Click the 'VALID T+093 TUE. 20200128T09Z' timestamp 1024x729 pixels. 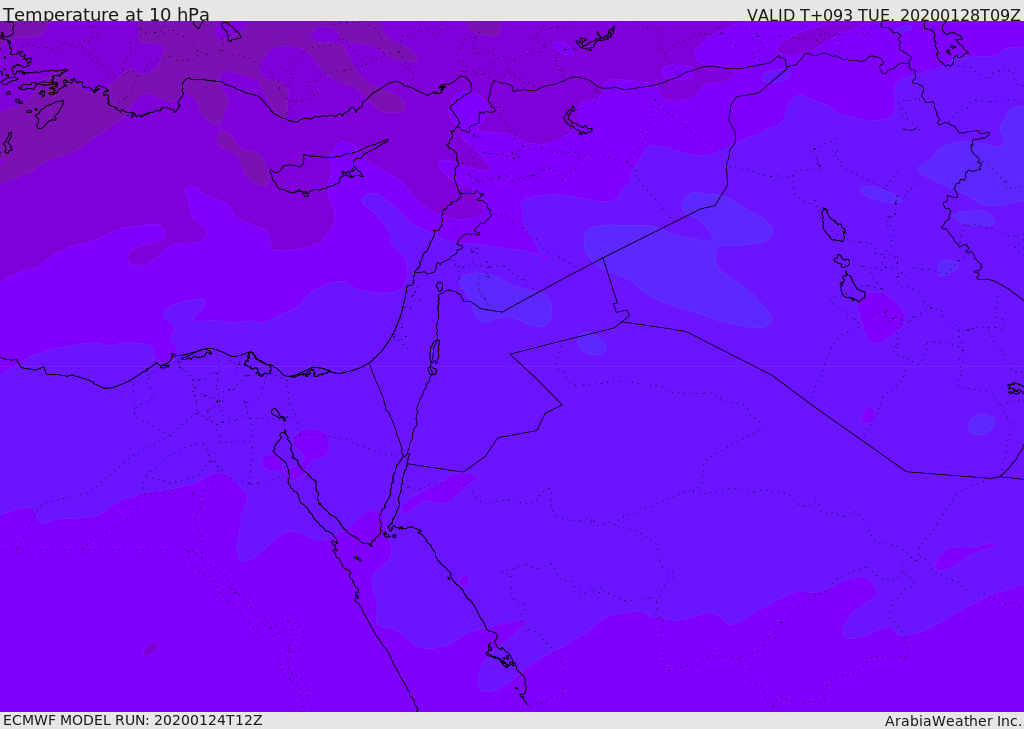884,15
